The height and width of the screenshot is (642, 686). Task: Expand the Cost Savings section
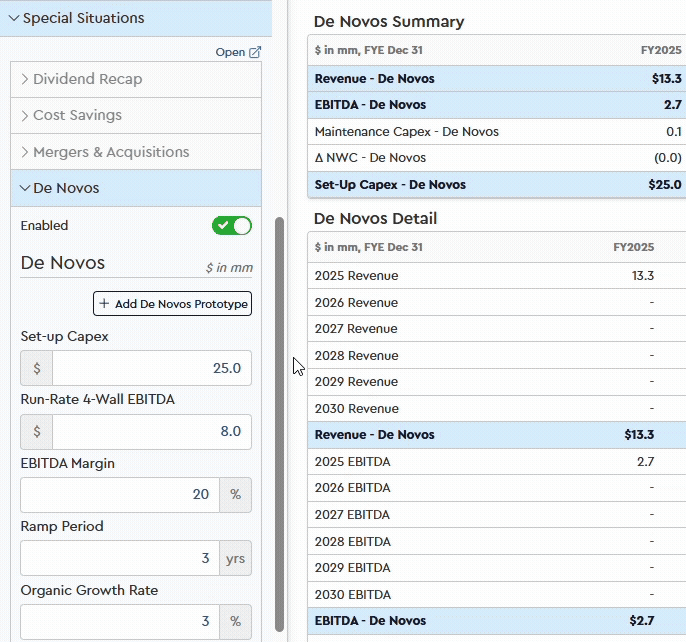tap(77, 115)
